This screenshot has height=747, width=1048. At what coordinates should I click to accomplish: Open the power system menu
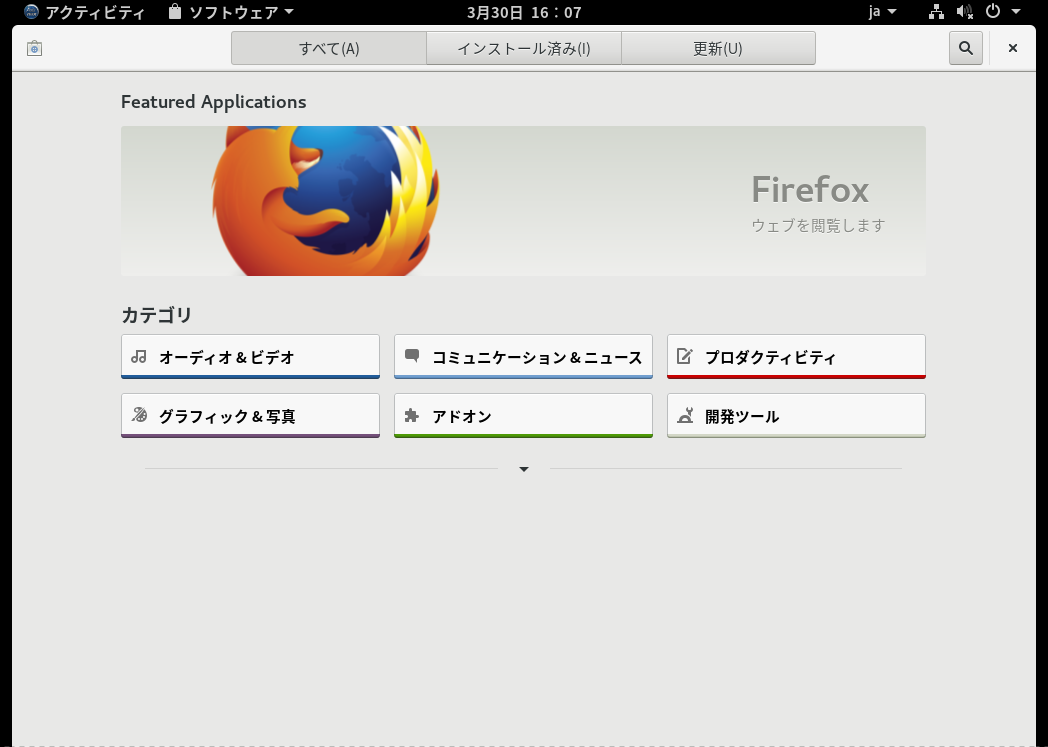[x=1003, y=11]
